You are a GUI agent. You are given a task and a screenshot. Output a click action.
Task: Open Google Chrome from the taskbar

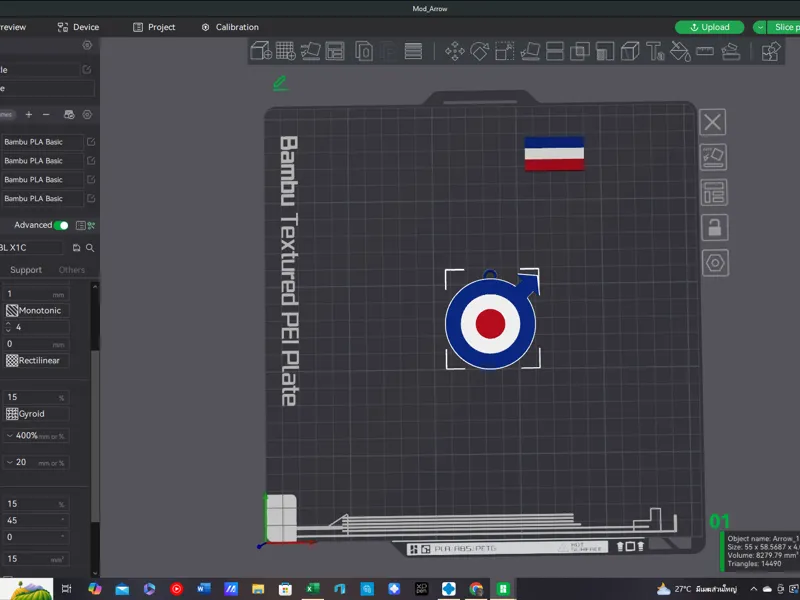pos(476,589)
